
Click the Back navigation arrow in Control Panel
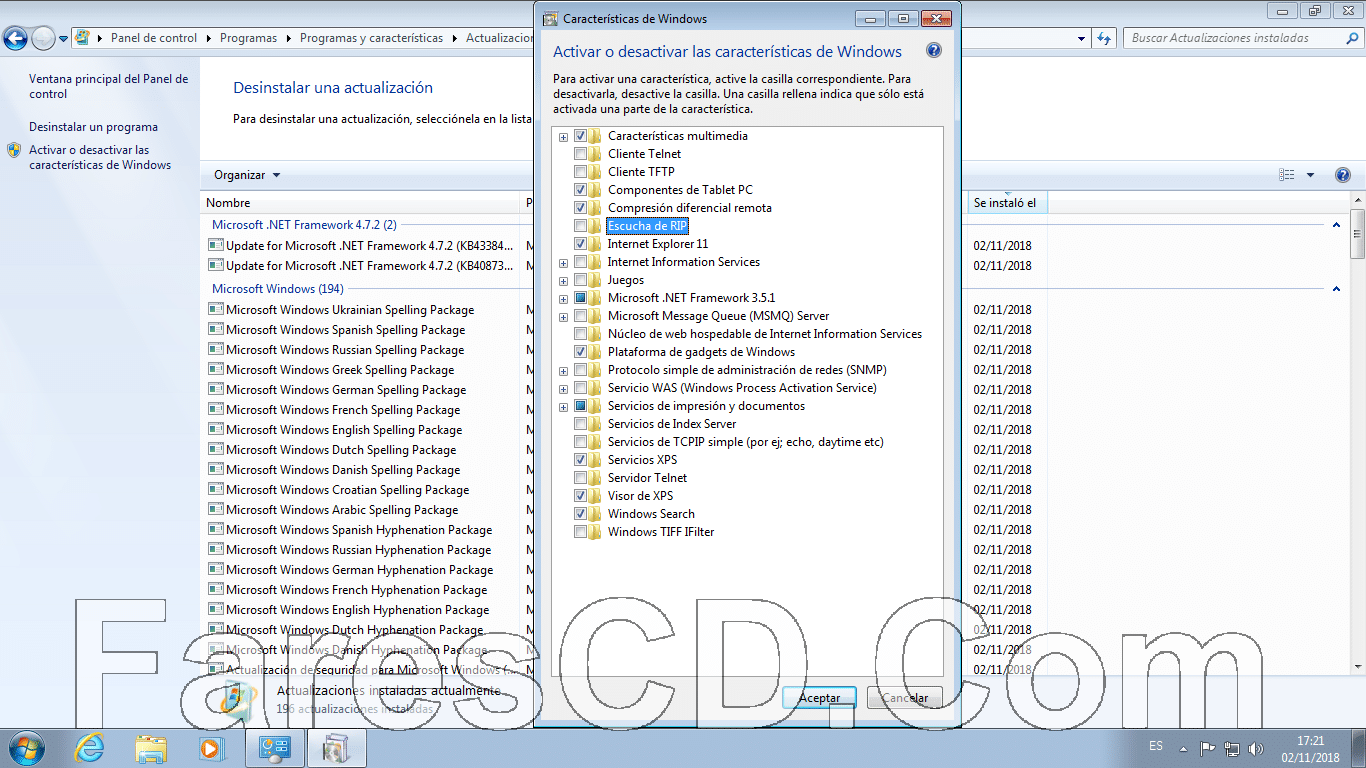click(15, 39)
